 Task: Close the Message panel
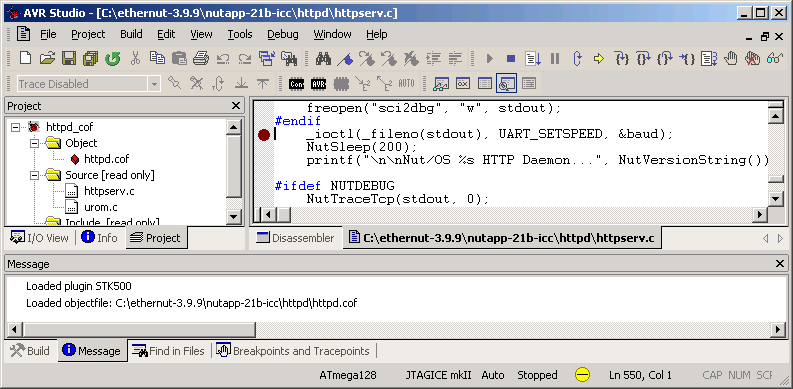pyautogui.click(x=779, y=264)
